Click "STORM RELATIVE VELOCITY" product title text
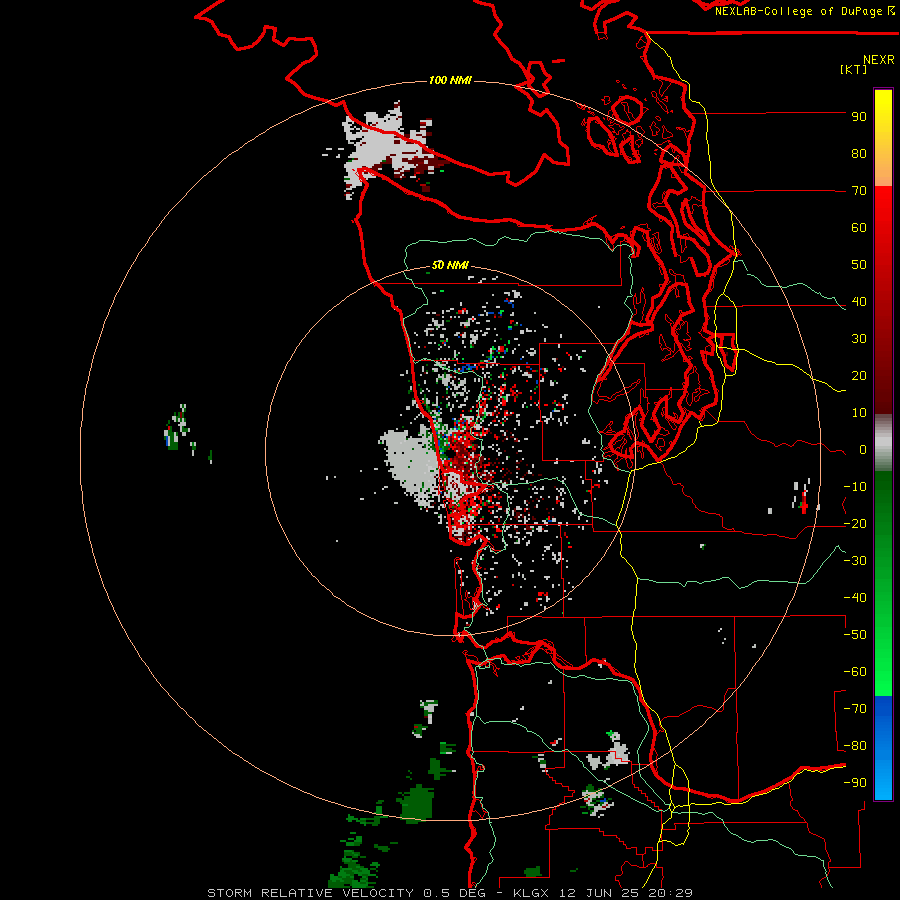The image size is (900, 900). pyautogui.click(x=310, y=893)
